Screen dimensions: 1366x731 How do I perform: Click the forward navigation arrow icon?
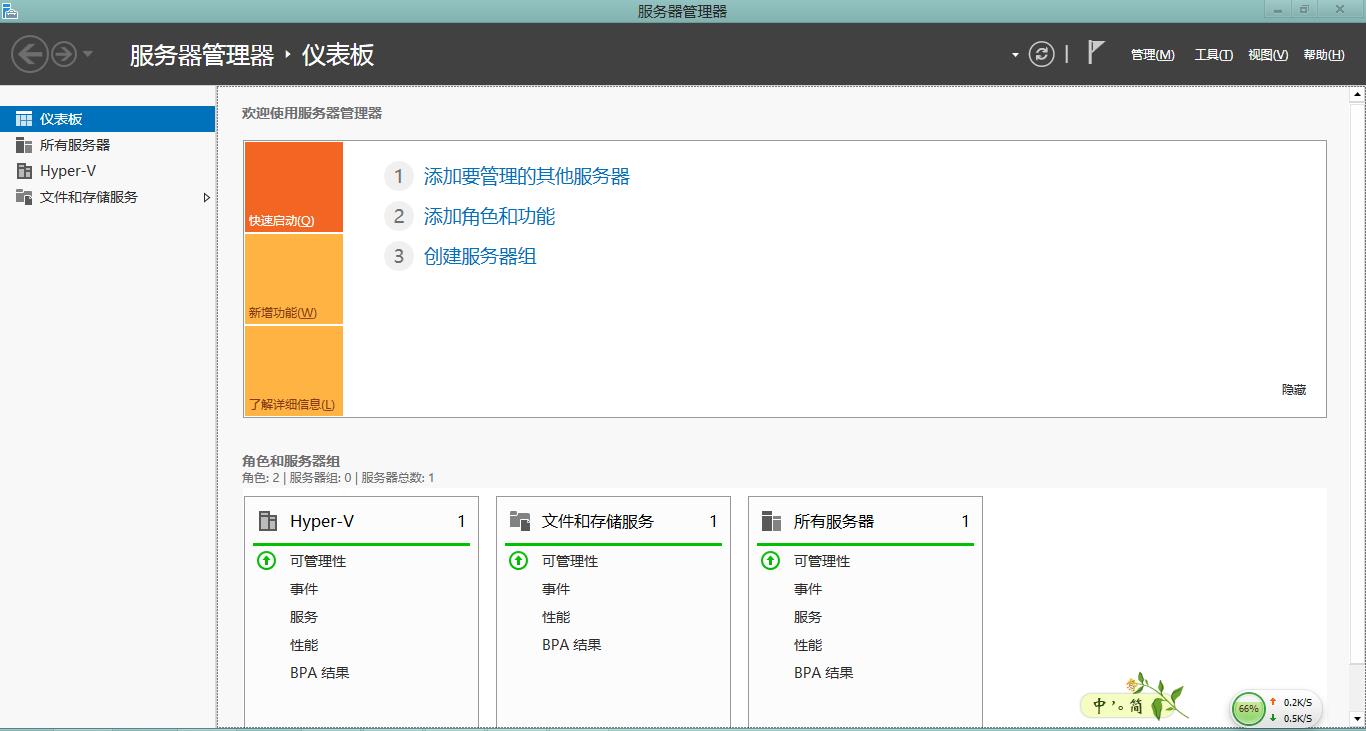pos(64,54)
